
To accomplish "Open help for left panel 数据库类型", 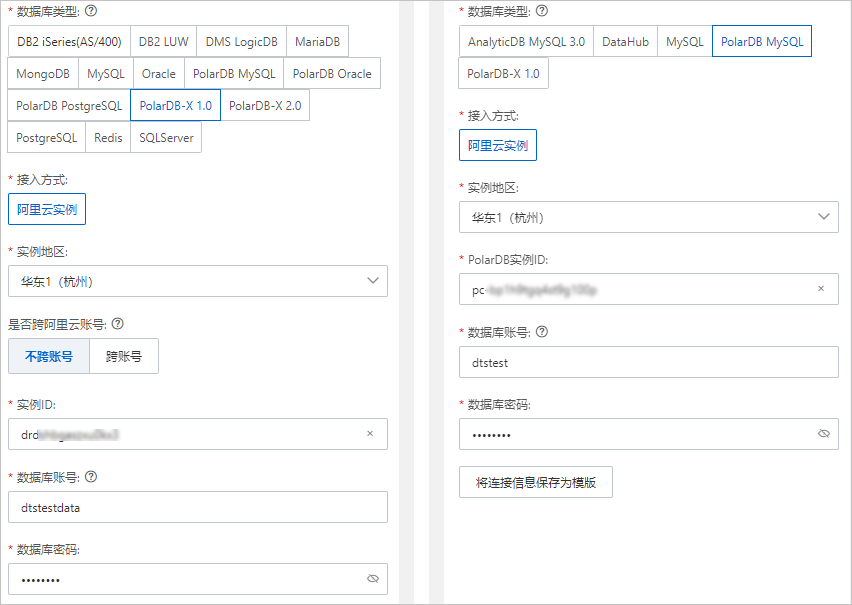I will point(91,11).
